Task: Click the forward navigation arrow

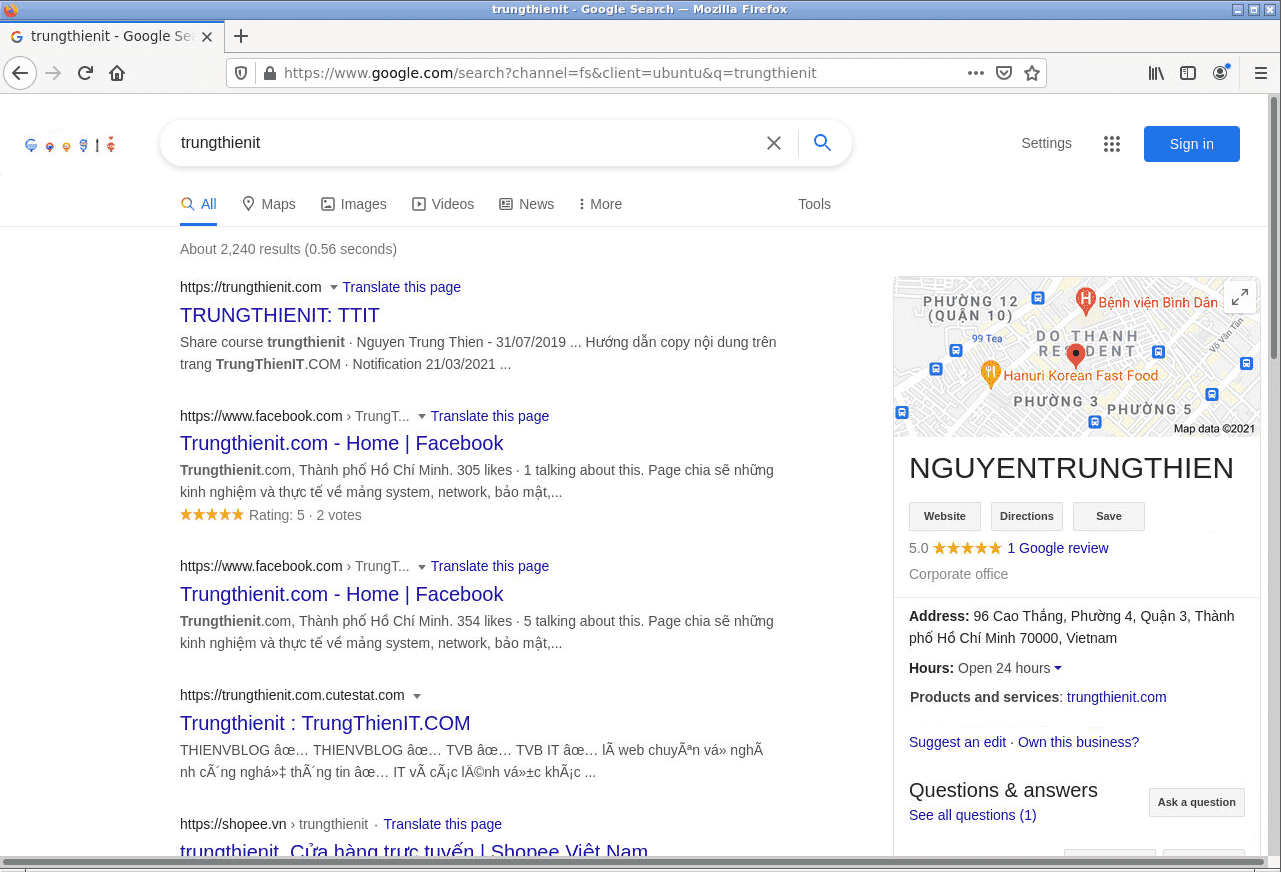Action: 53,73
